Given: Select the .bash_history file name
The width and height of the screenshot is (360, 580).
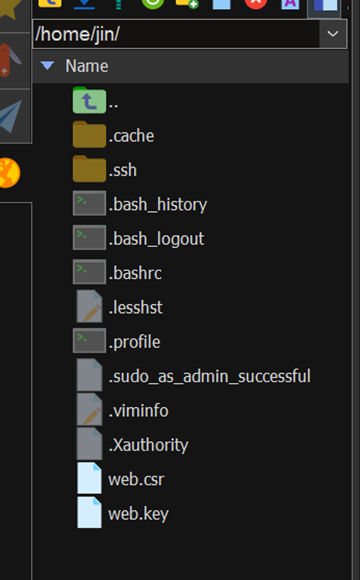Looking at the screenshot, I should [x=158, y=205].
